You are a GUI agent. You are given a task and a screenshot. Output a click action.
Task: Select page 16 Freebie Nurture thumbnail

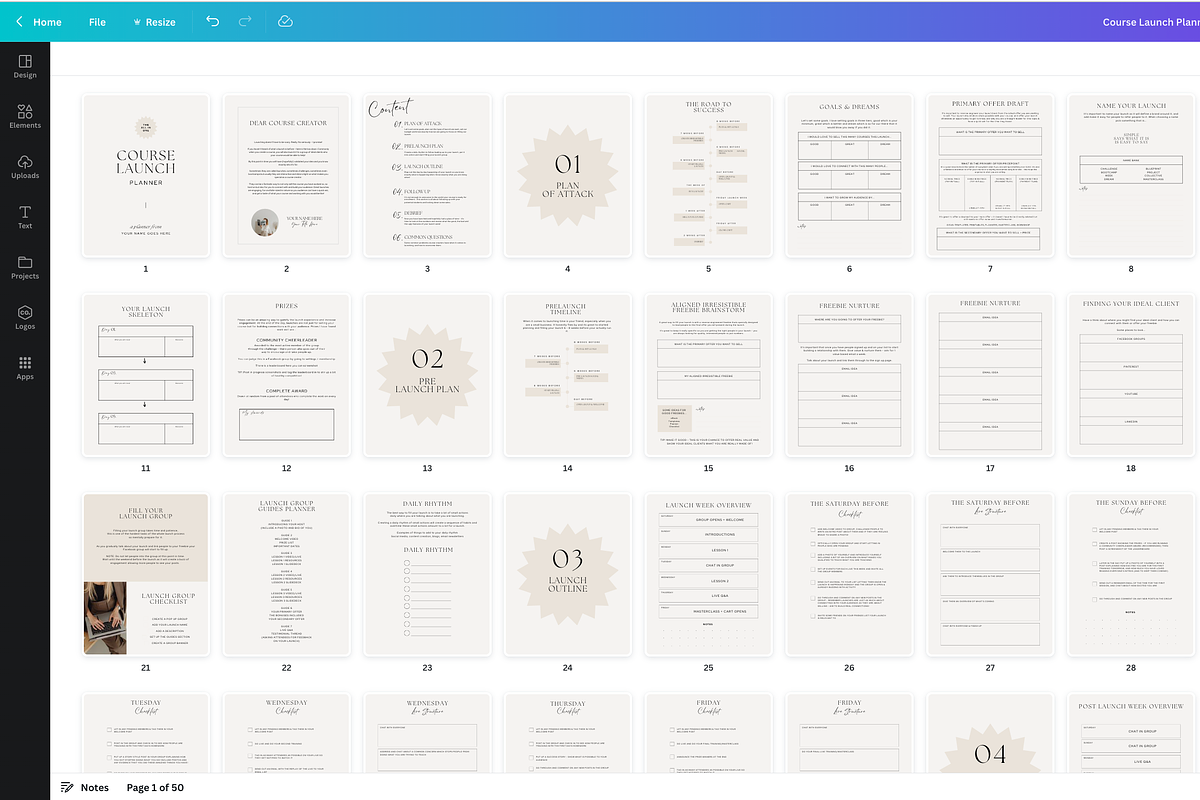click(x=849, y=375)
